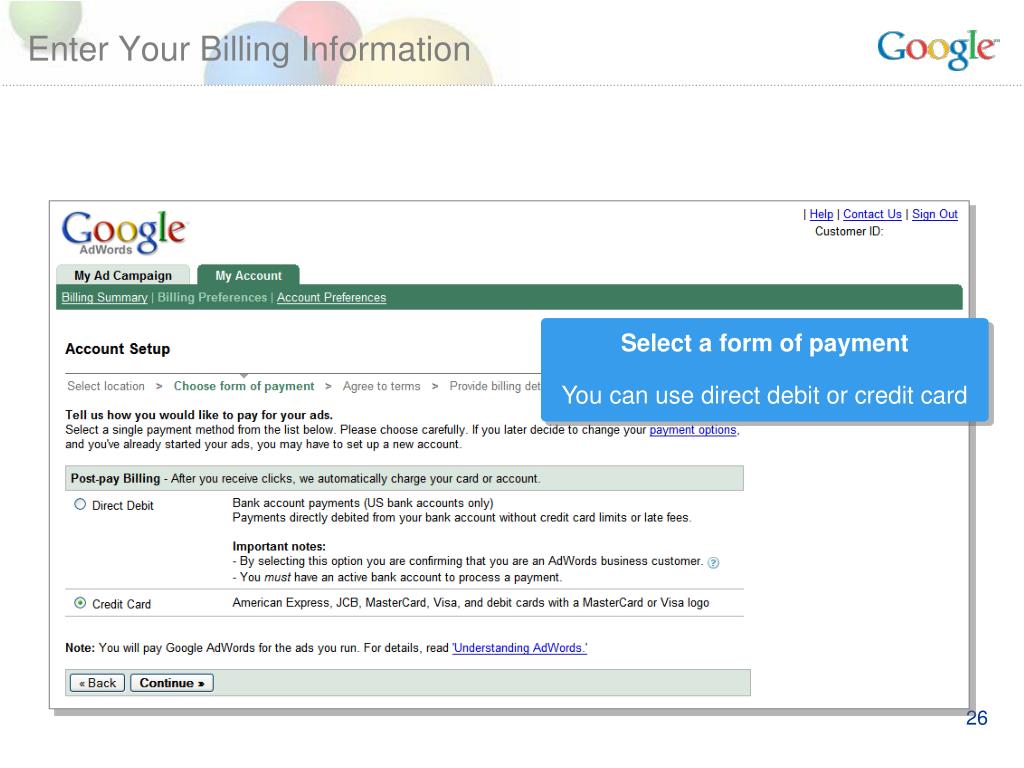Open the Contact Us link
This screenshot has width=1024, height=768.
point(872,214)
